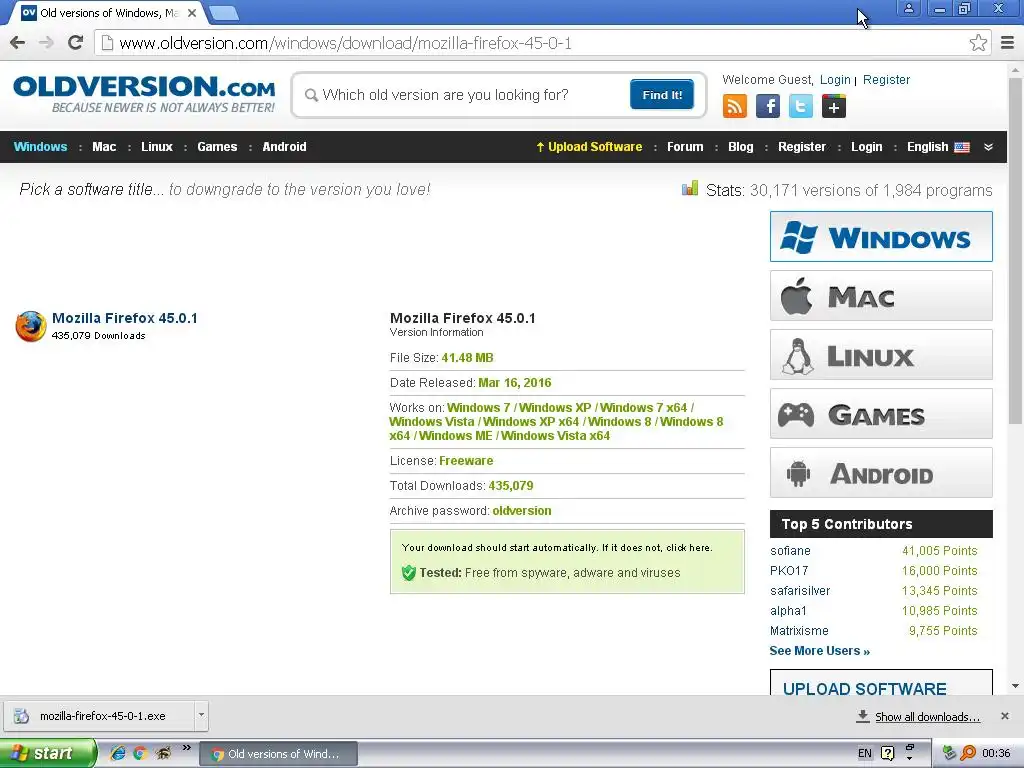Open contributor PKO17's profile
Viewport: 1024px width, 768px height.
click(x=789, y=571)
